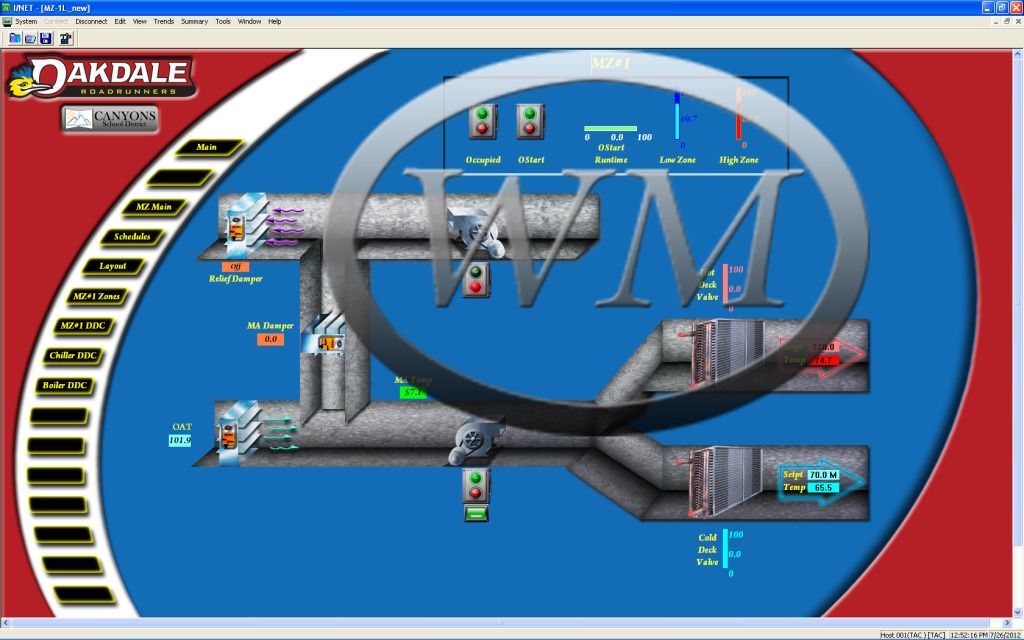Select the hot deck heating coil
The image size is (1024, 640).
point(726,353)
